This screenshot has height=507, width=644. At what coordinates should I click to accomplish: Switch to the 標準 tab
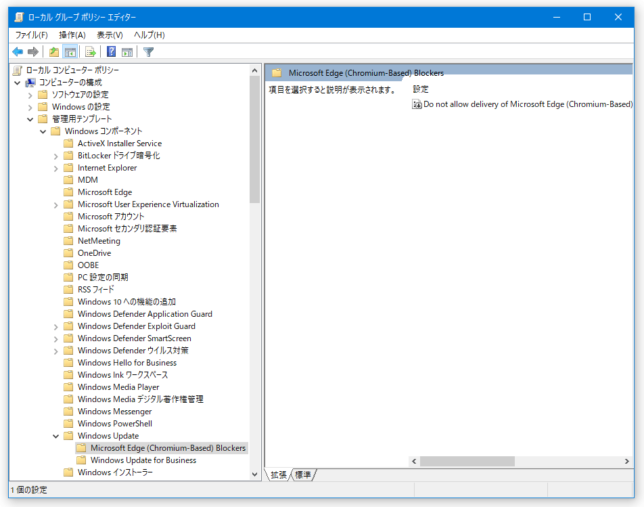tap(303, 475)
